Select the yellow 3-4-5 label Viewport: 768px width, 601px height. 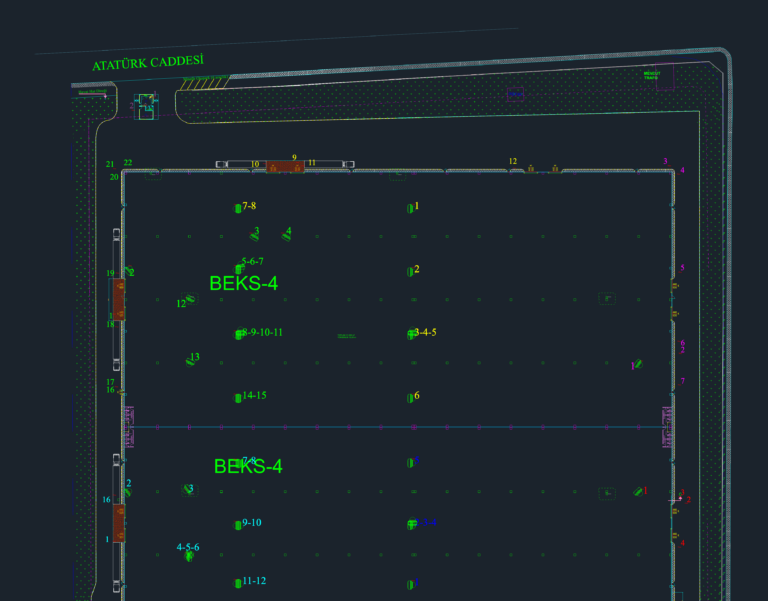click(425, 332)
